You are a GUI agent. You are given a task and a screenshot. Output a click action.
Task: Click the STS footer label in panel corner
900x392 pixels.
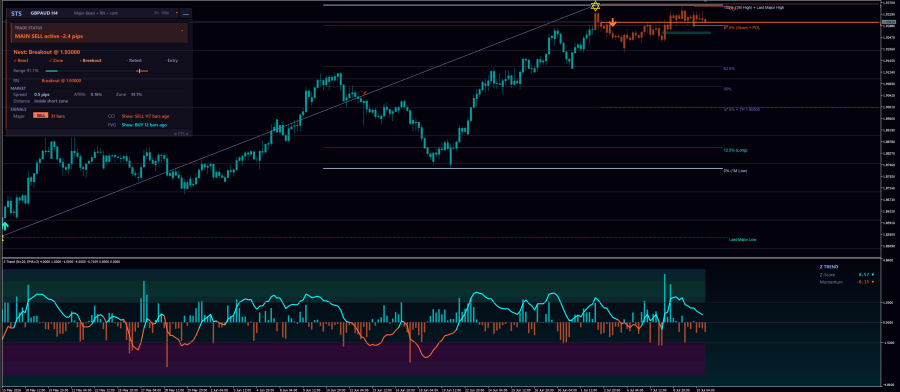point(180,134)
